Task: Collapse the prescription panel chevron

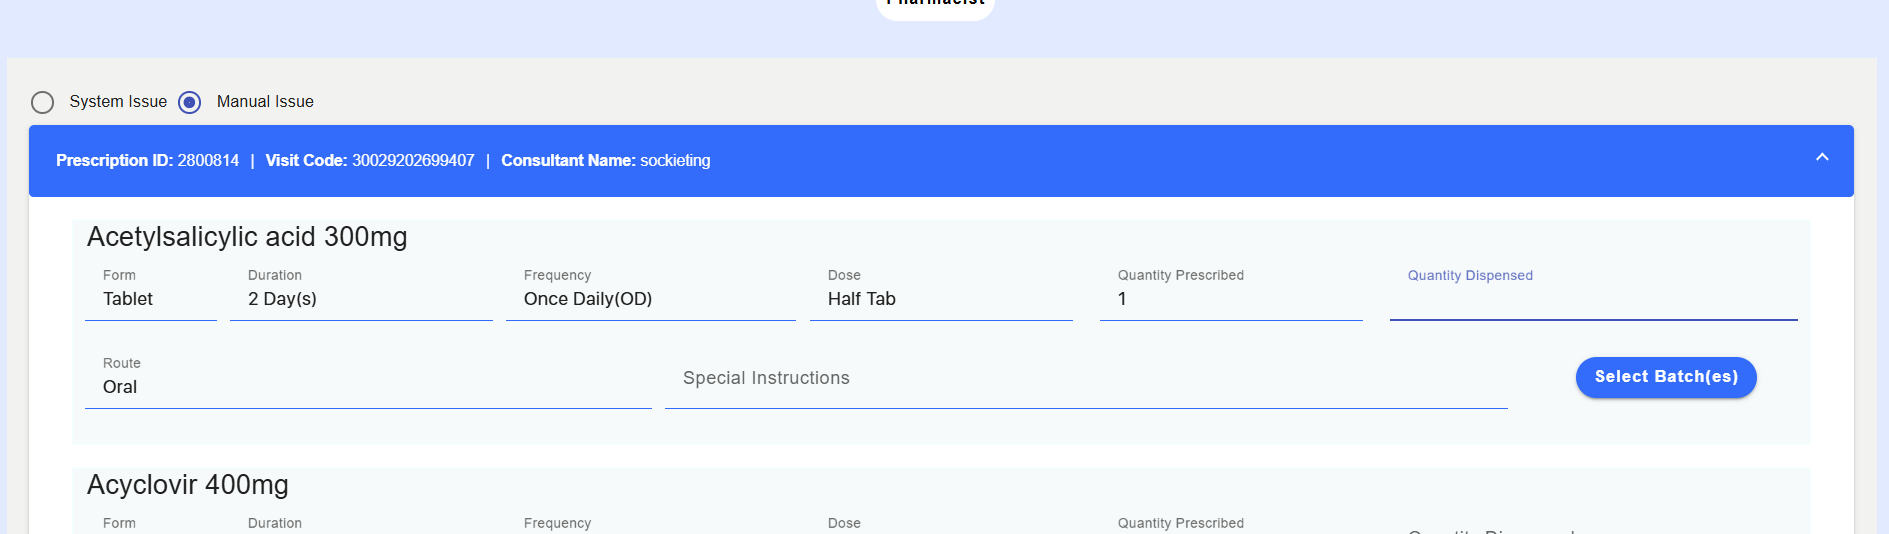Action: pyautogui.click(x=1822, y=158)
